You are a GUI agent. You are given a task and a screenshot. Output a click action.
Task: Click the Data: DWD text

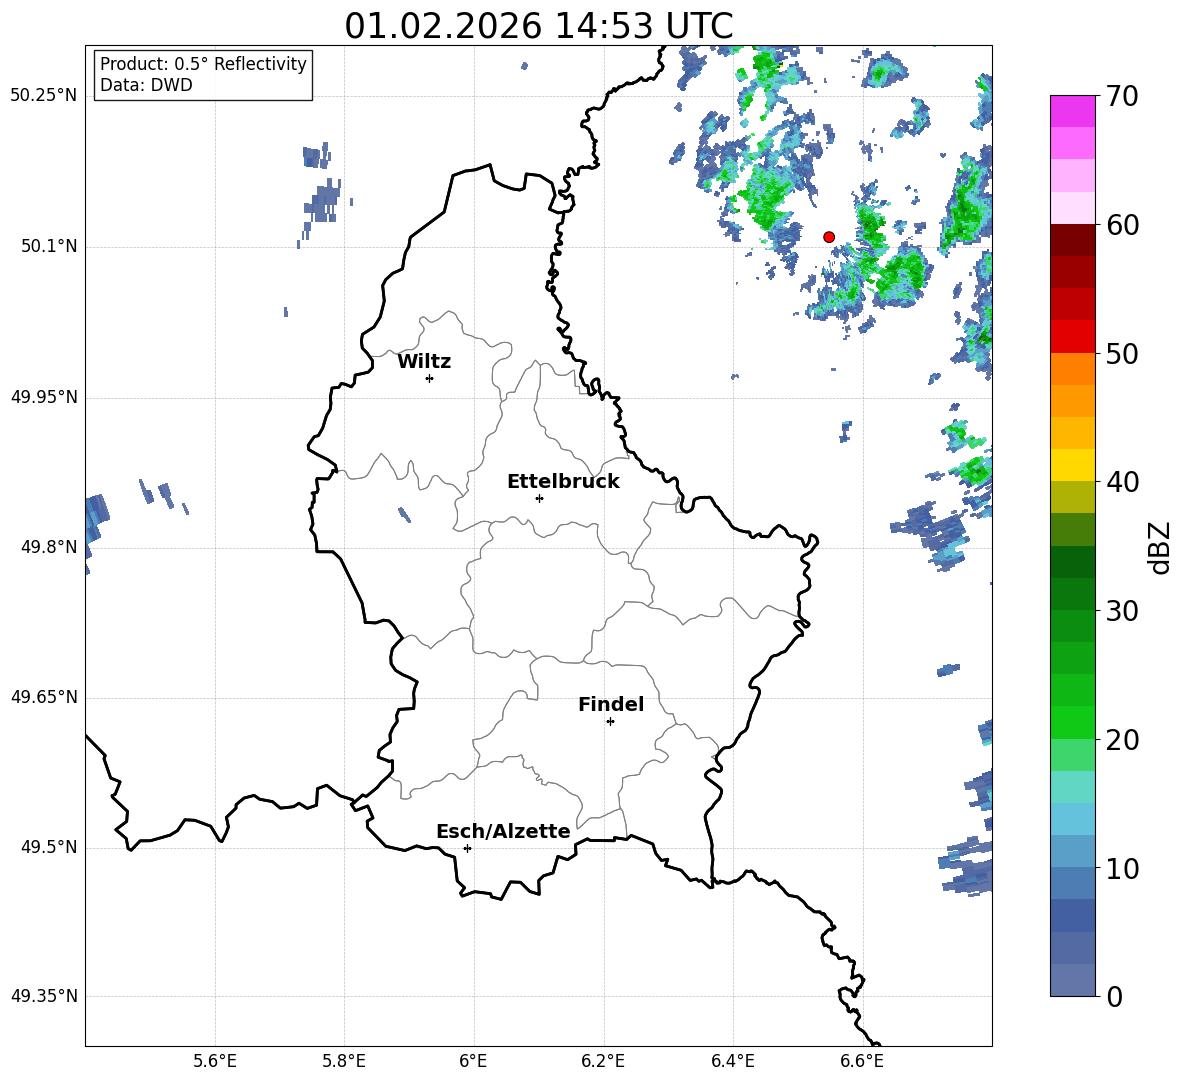pos(146,85)
